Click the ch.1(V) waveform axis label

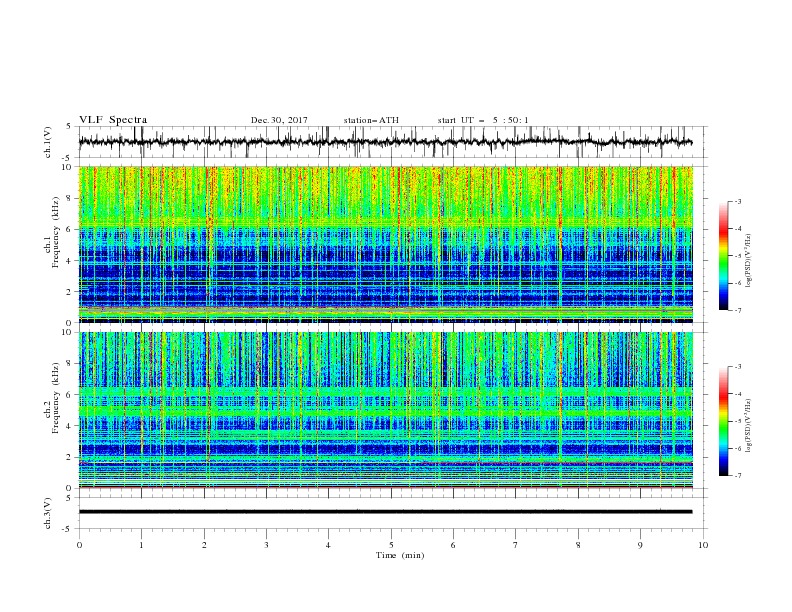(48, 142)
